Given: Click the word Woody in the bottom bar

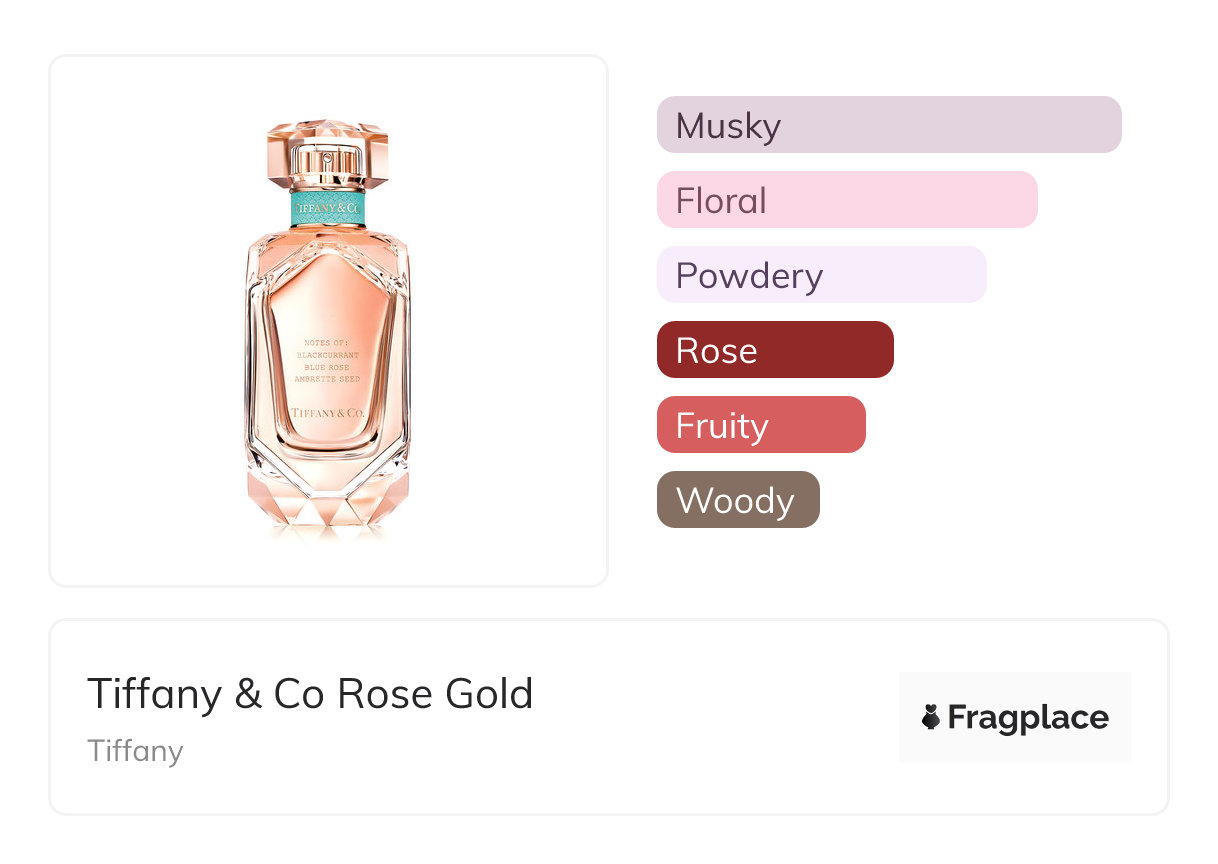Looking at the screenshot, I should pyautogui.click(x=735, y=501).
